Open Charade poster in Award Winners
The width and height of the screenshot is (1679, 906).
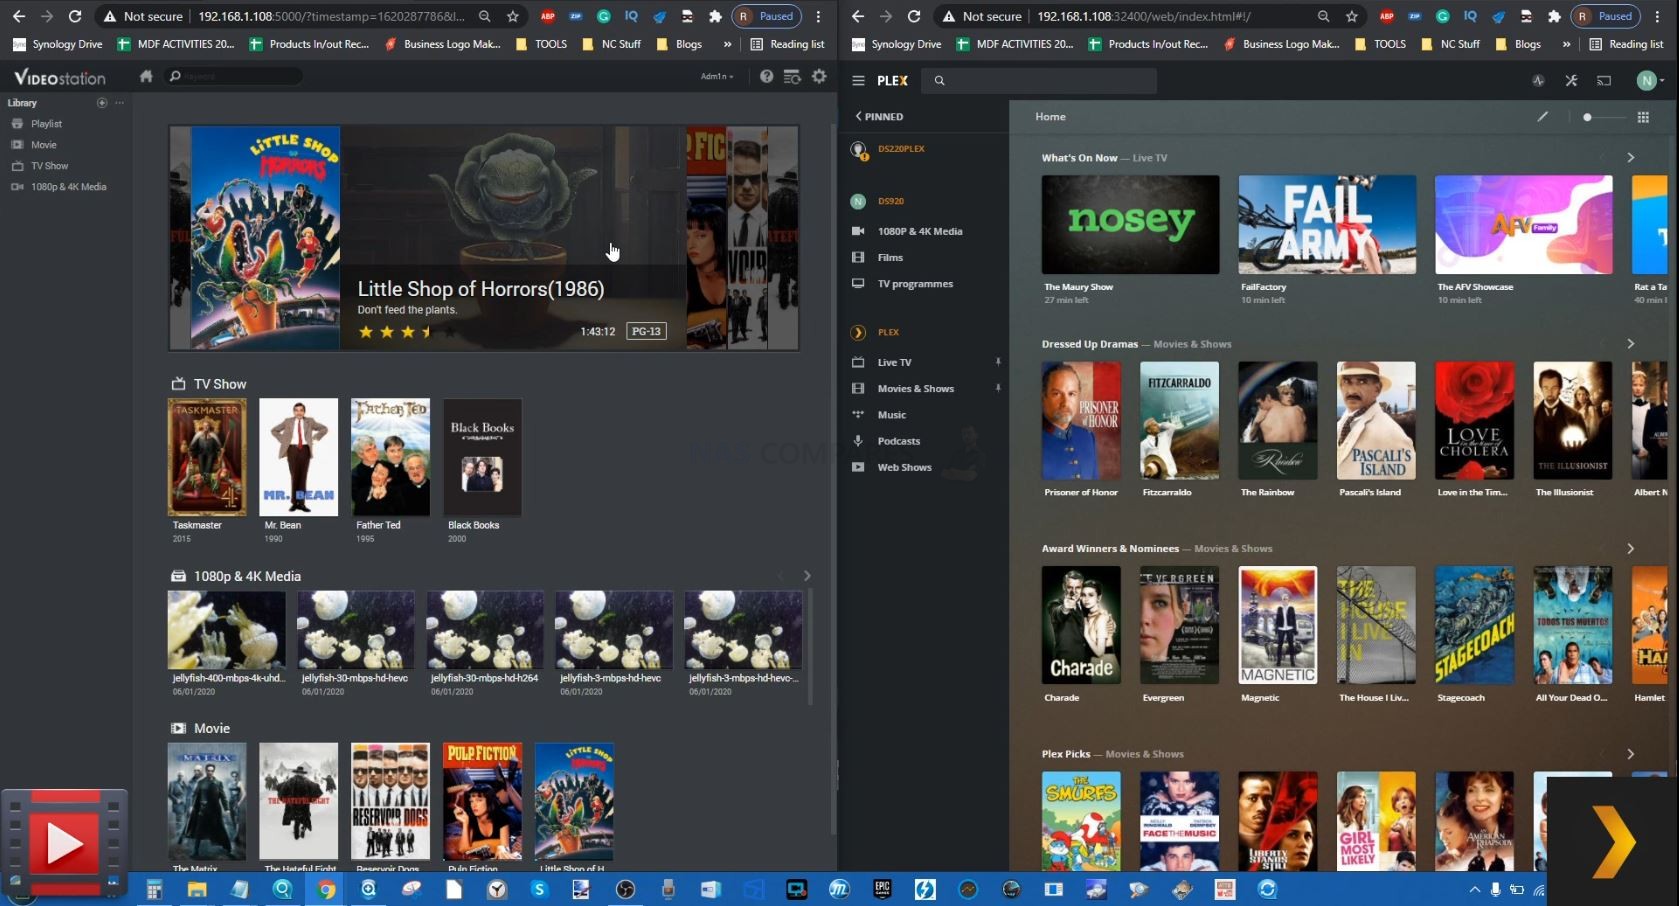pos(1081,625)
